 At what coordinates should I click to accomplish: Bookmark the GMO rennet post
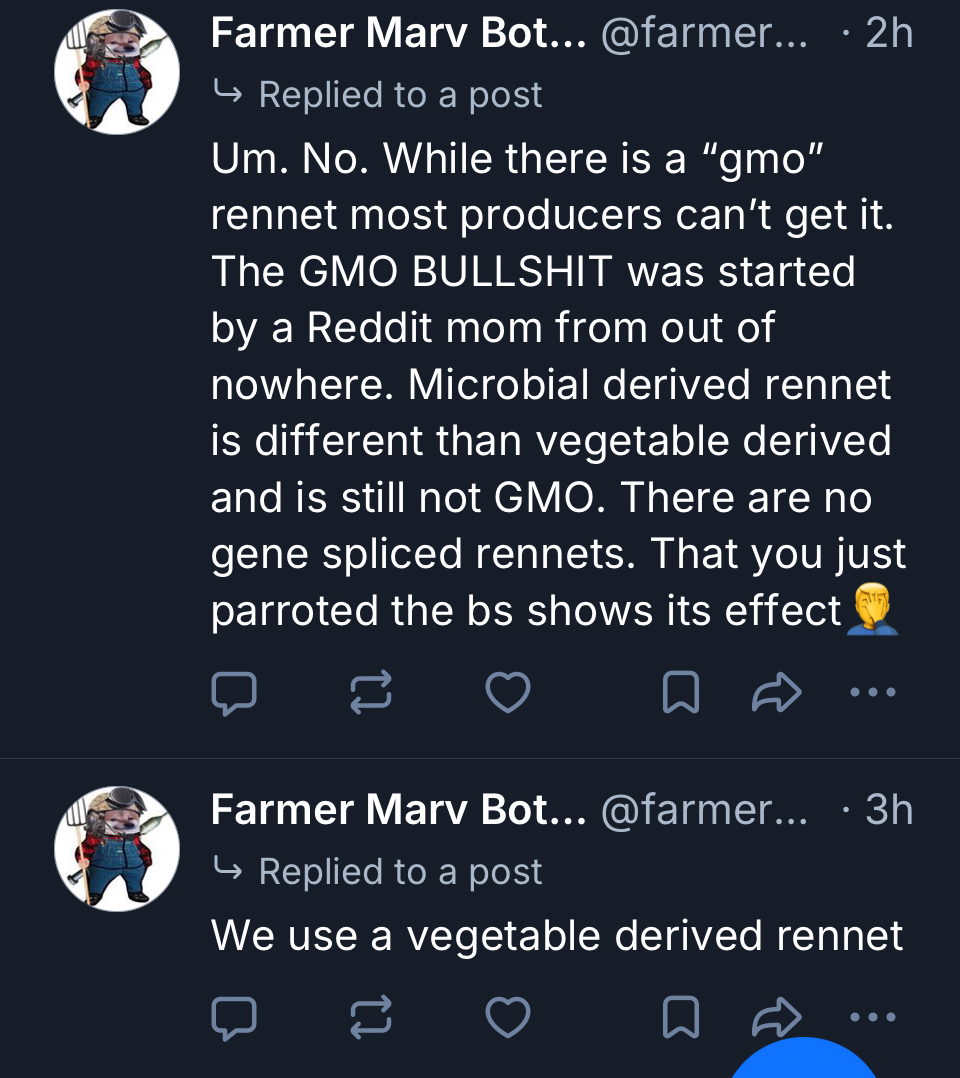pos(680,693)
